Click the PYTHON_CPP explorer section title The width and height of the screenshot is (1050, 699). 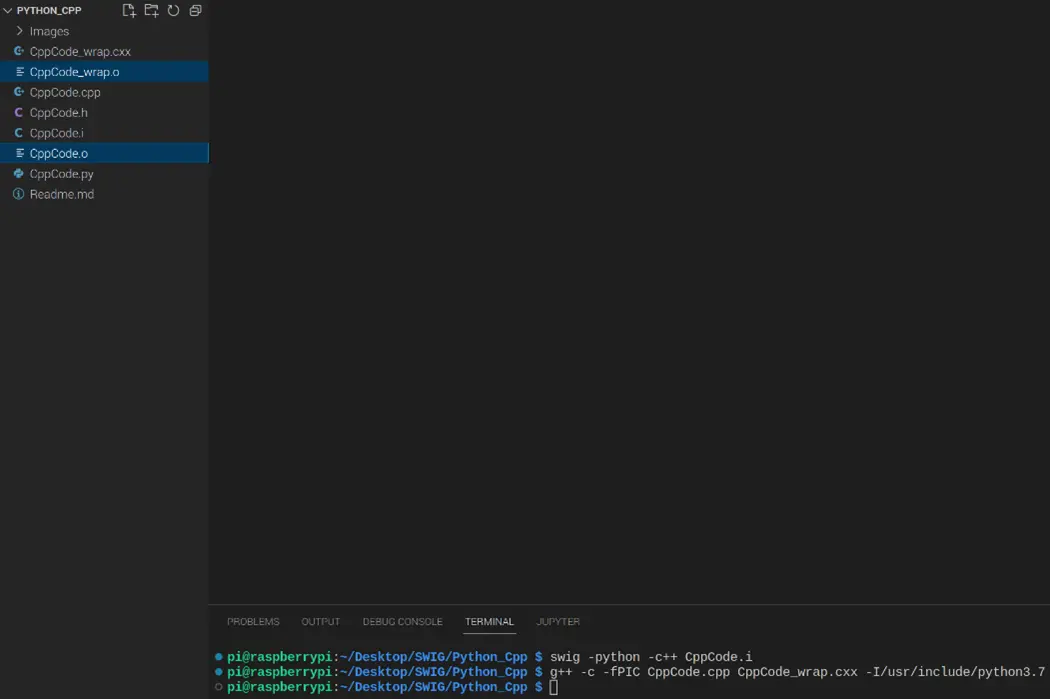[49, 11]
